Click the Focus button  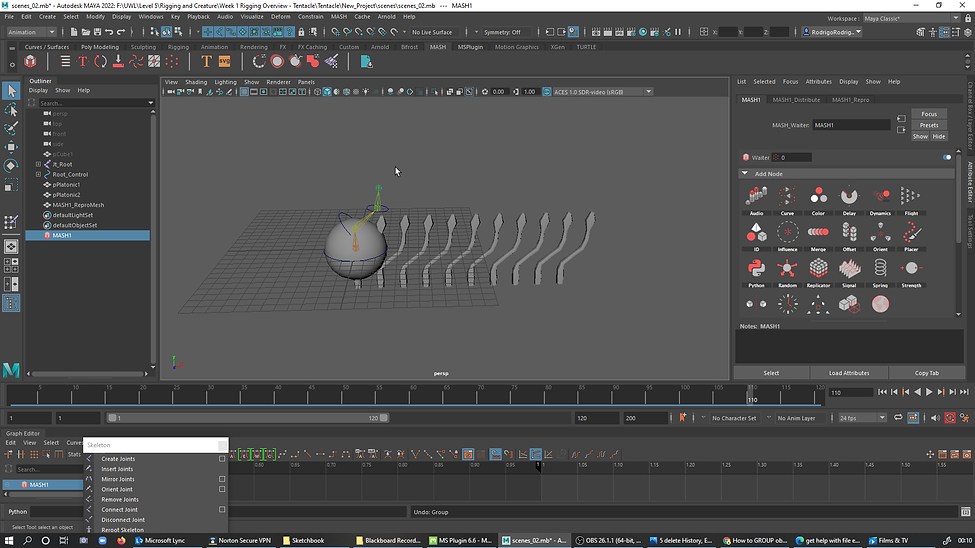pyautogui.click(x=929, y=114)
